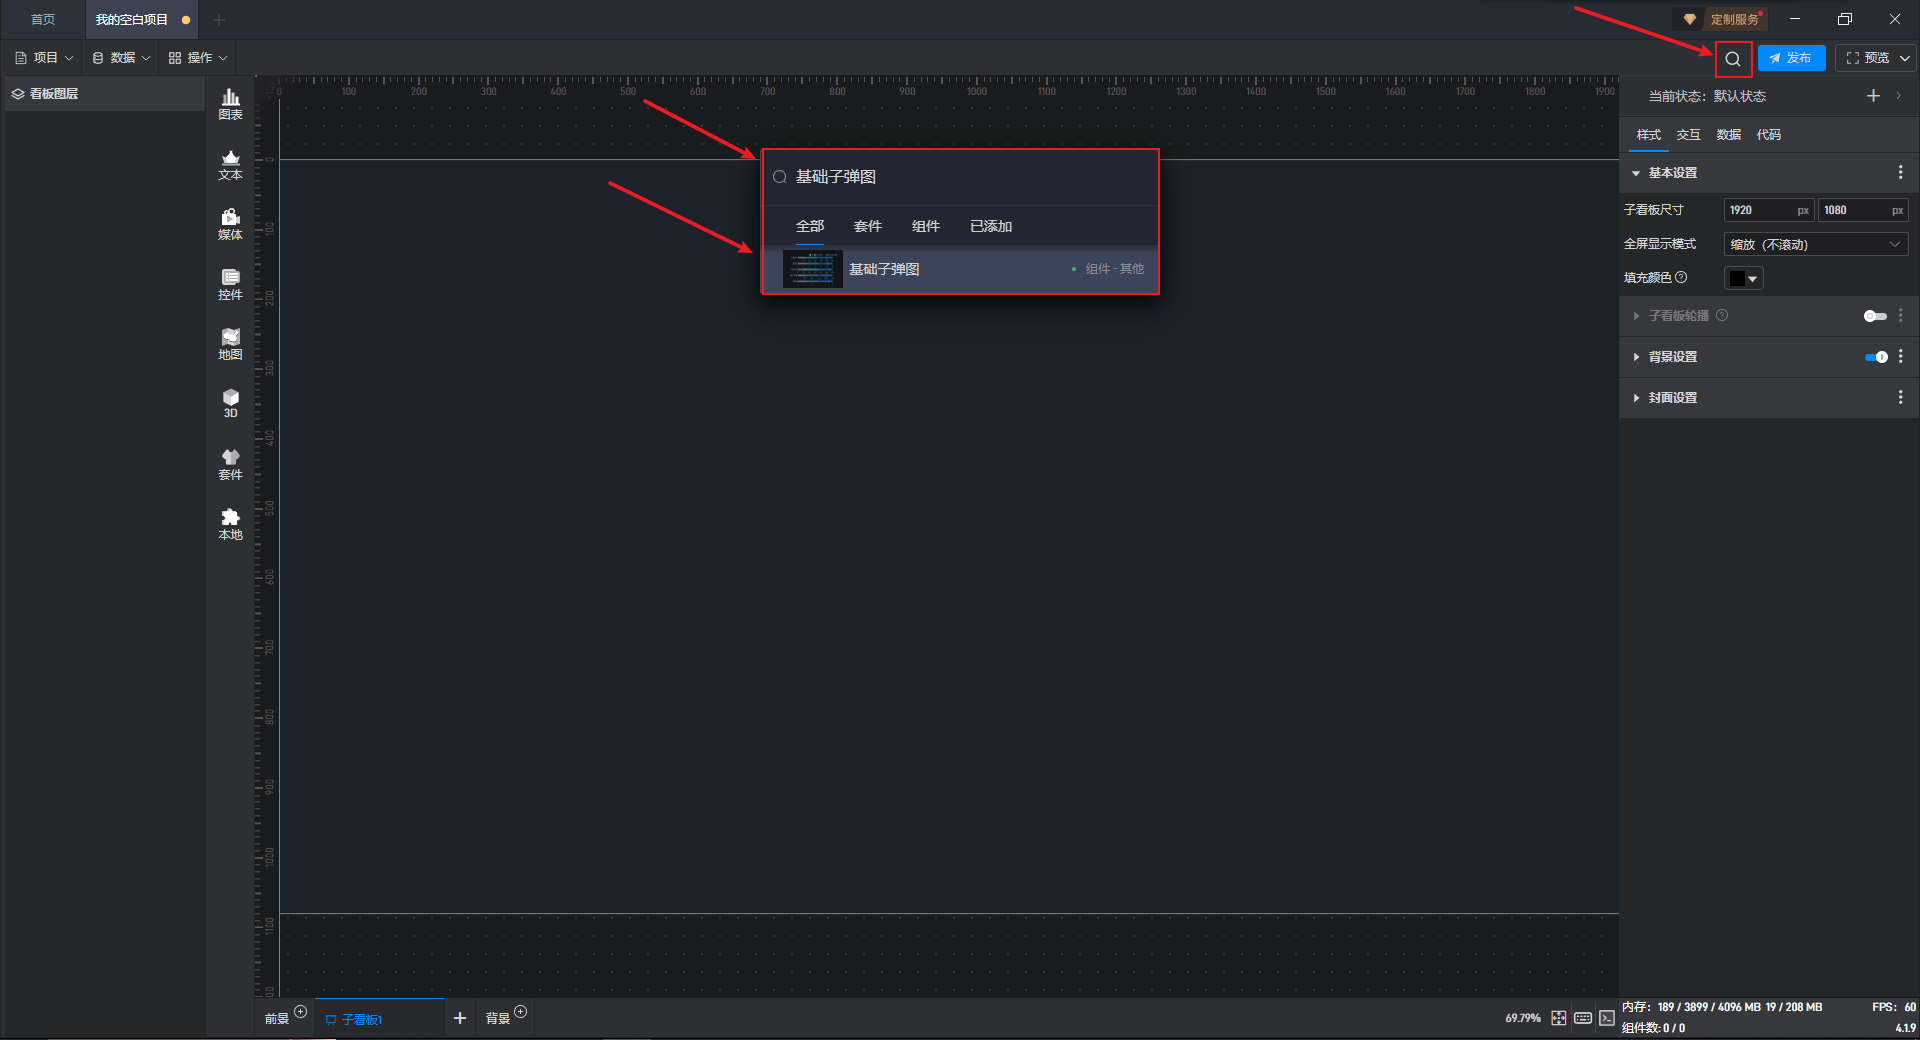Open the 全屏显示模式 dropdown
Image resolution: width=1920 pixels, height=1040 pixels.
1815,245
